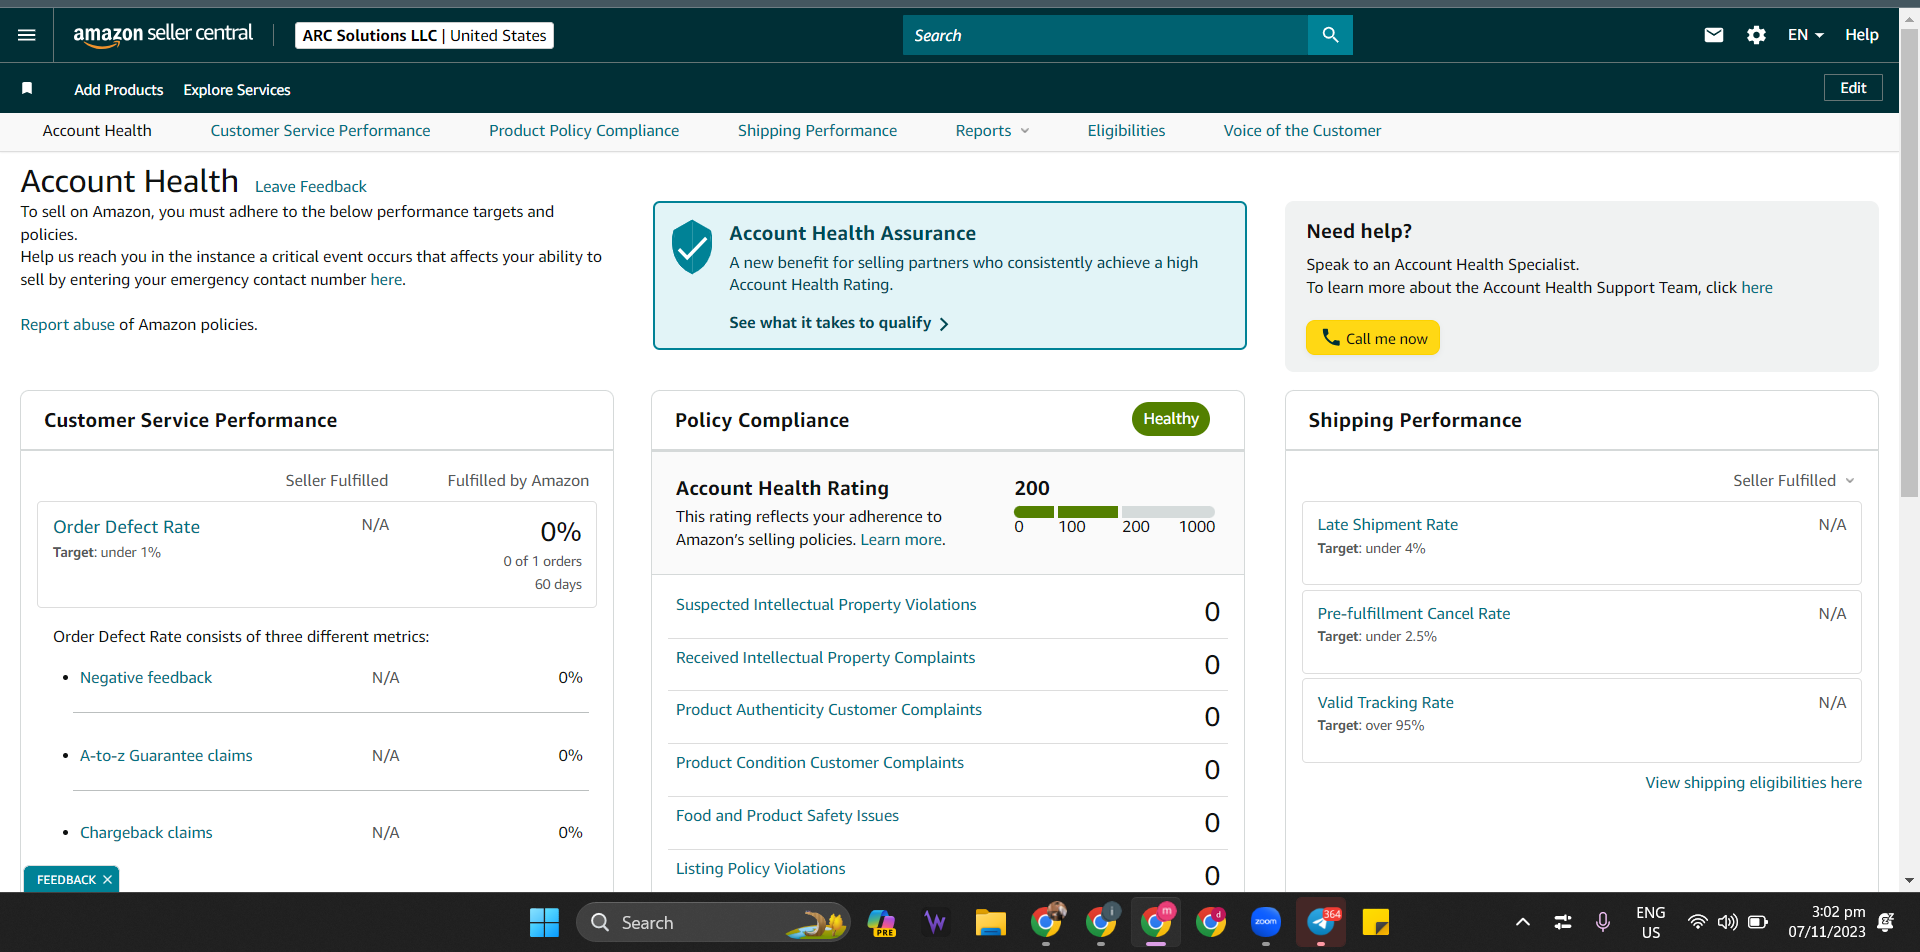The height and width of the screenshot is (952, 1920).
Task: Click the Account Health Rating progress bar
Action: 1114,511
